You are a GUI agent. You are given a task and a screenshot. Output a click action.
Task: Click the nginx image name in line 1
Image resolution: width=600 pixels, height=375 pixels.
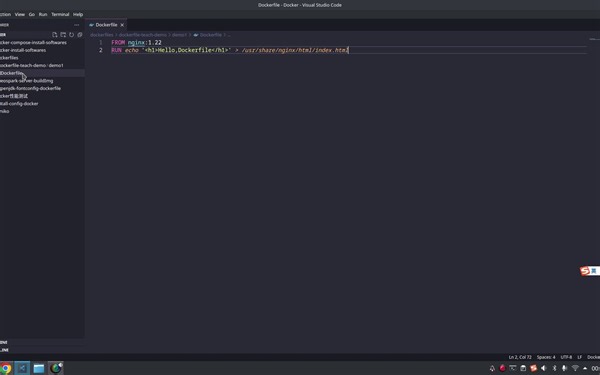136,42
